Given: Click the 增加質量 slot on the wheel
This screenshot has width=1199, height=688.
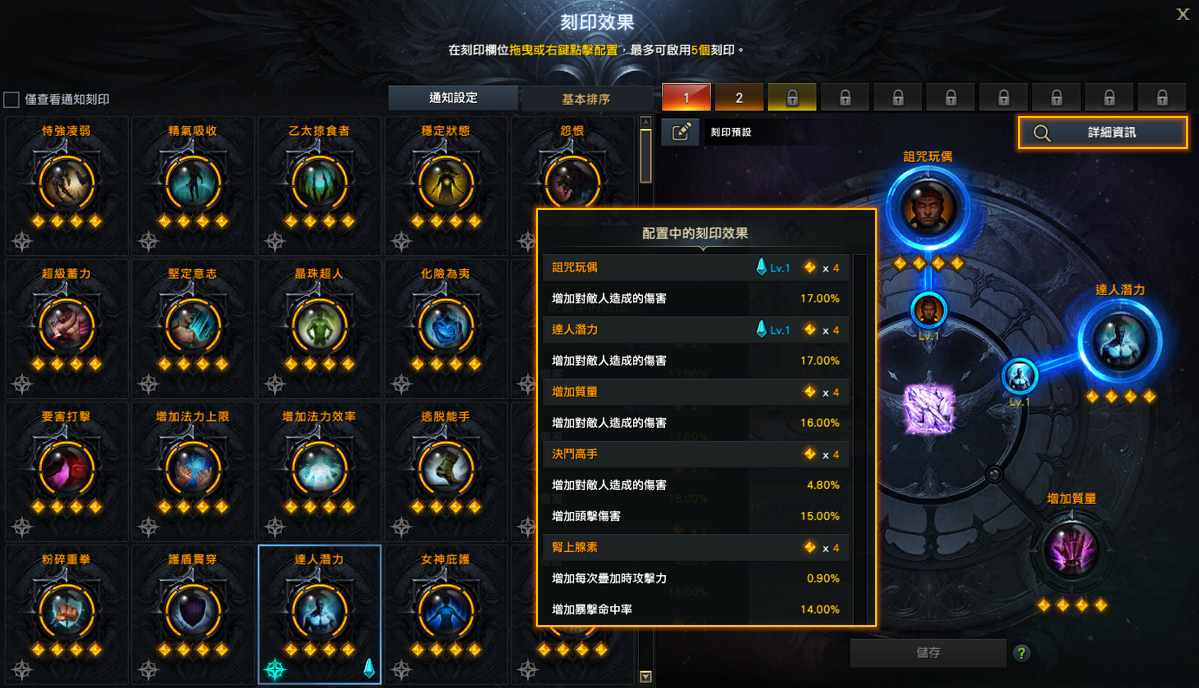Looking at the screenshot, I should [x=1071, y=550].
